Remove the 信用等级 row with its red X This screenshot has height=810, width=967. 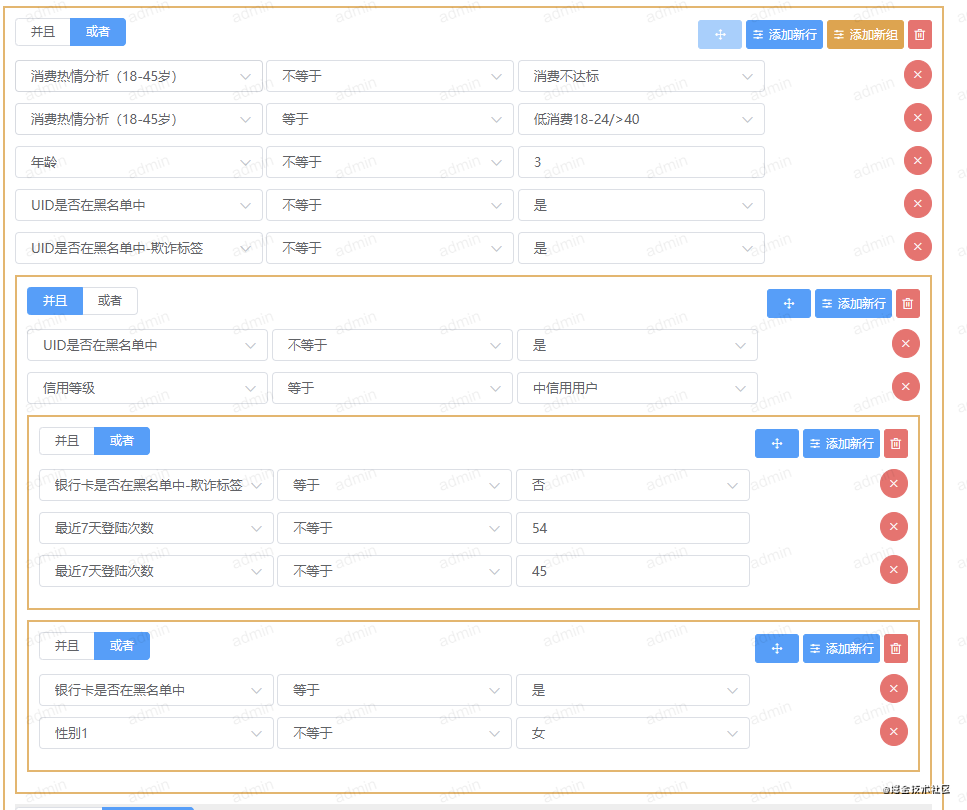tap(905, 386)
